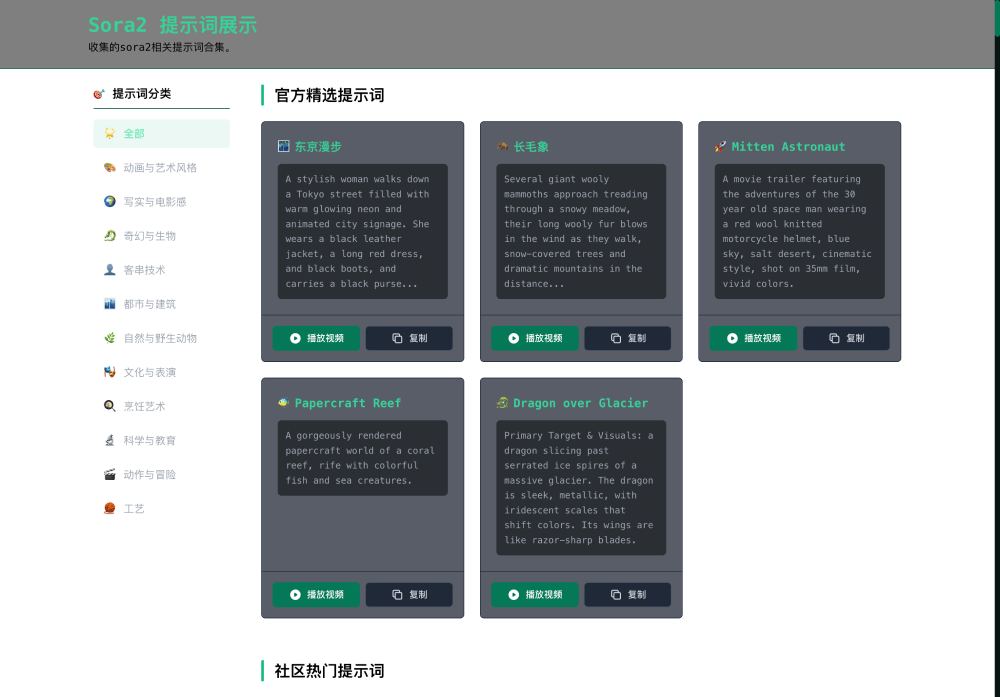Click the microscope icon beside 科学与教育
The height and width of the screenshot is (697, 1000).
tap(110, 440)
